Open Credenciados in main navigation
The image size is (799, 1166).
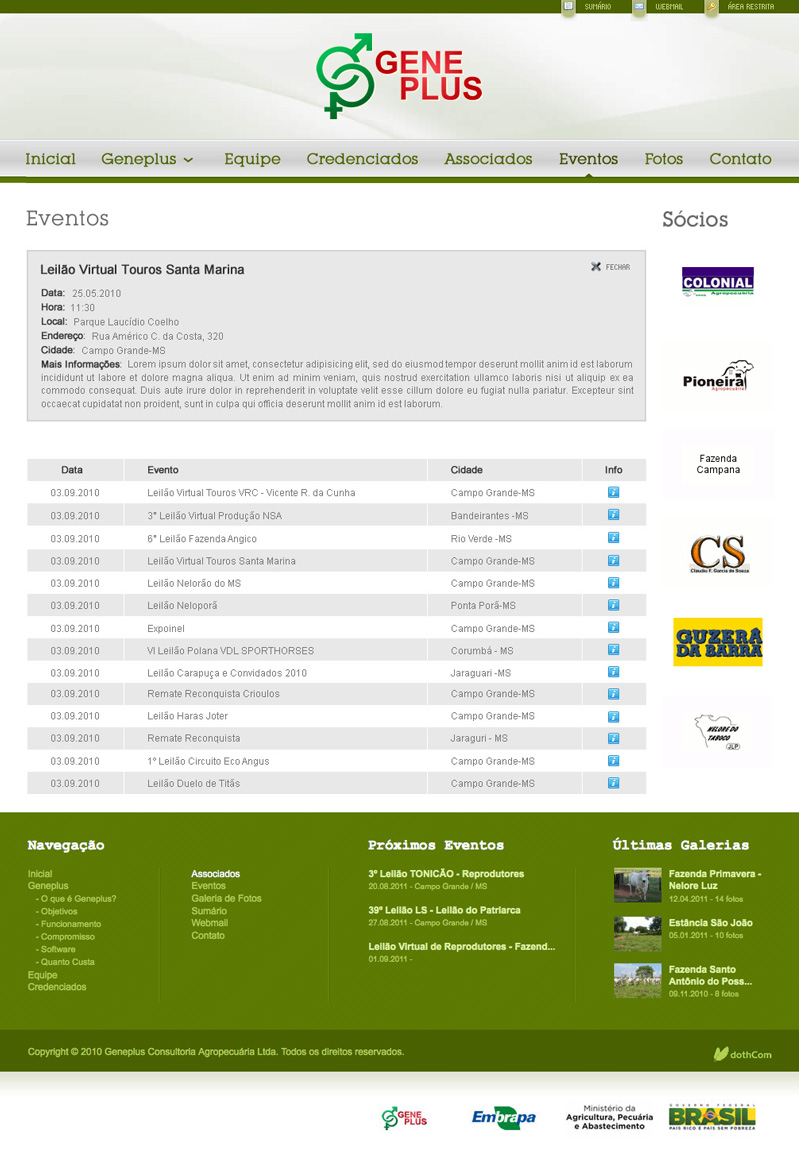click(362, 159)
